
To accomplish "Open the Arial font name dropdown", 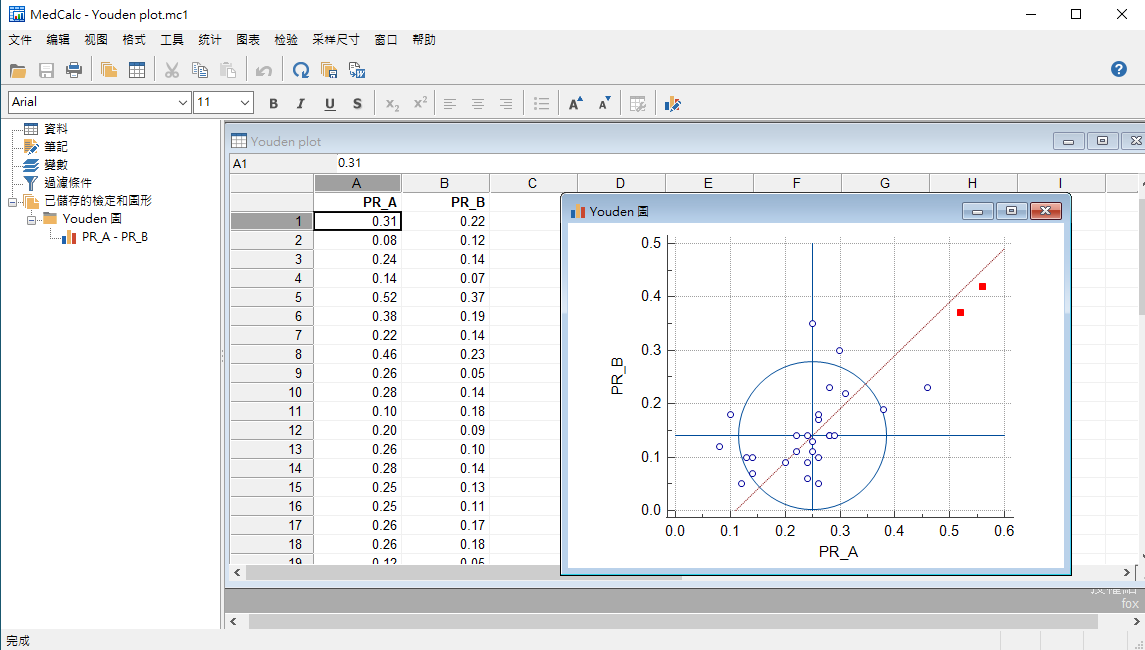I will coord(183,102).
